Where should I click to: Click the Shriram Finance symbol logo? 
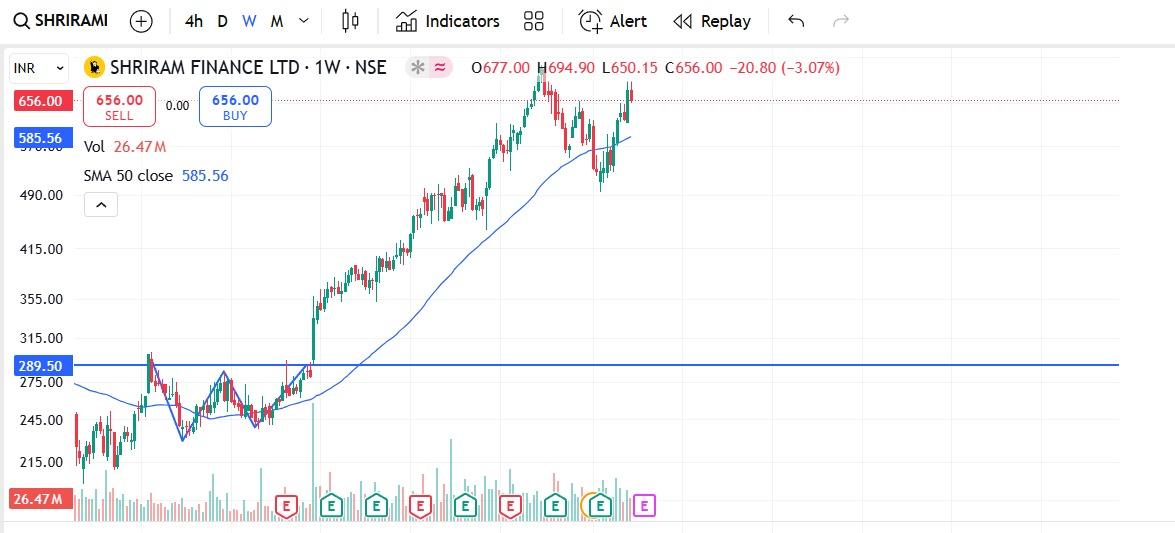tap(94, 67)
